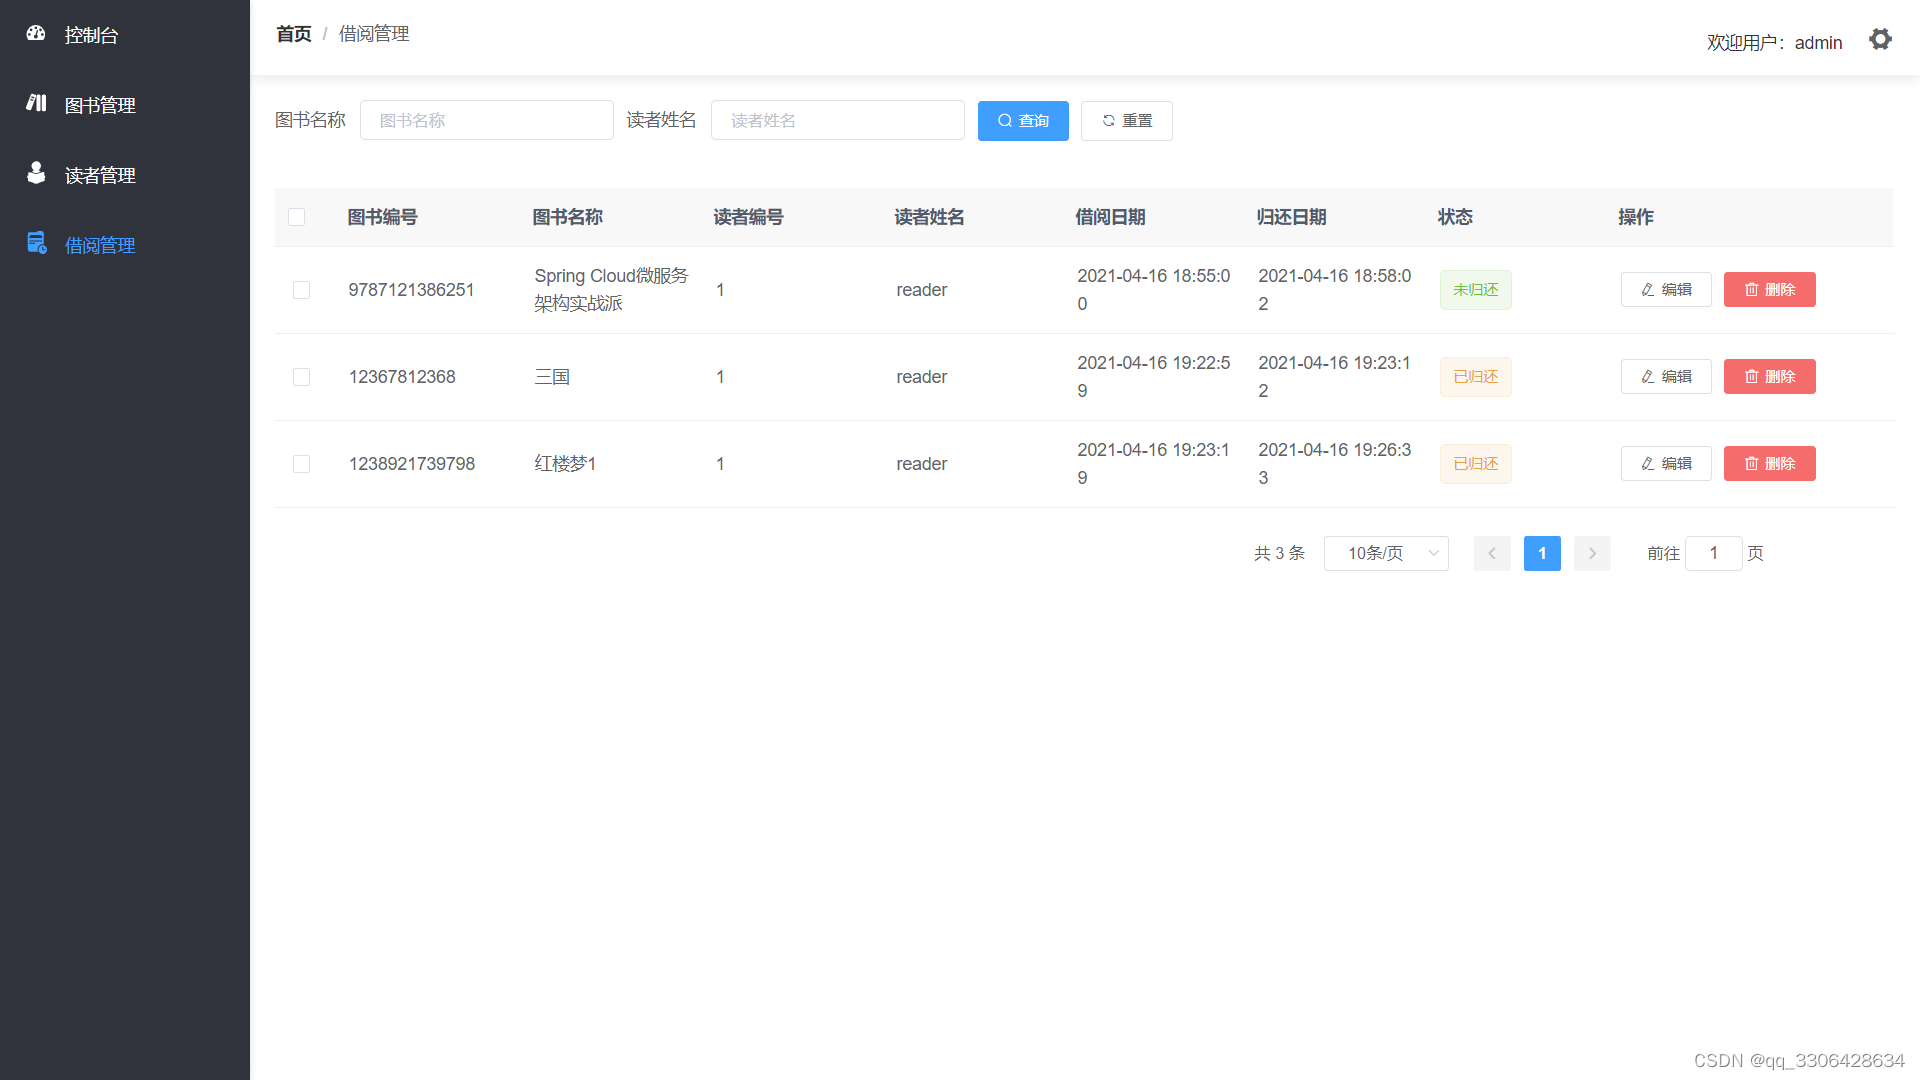Screen dimensions: 1920x1080
Task: Click the 已归还 tag in 三国 row
Action: pyautogui.click(x=1476, y=377)
